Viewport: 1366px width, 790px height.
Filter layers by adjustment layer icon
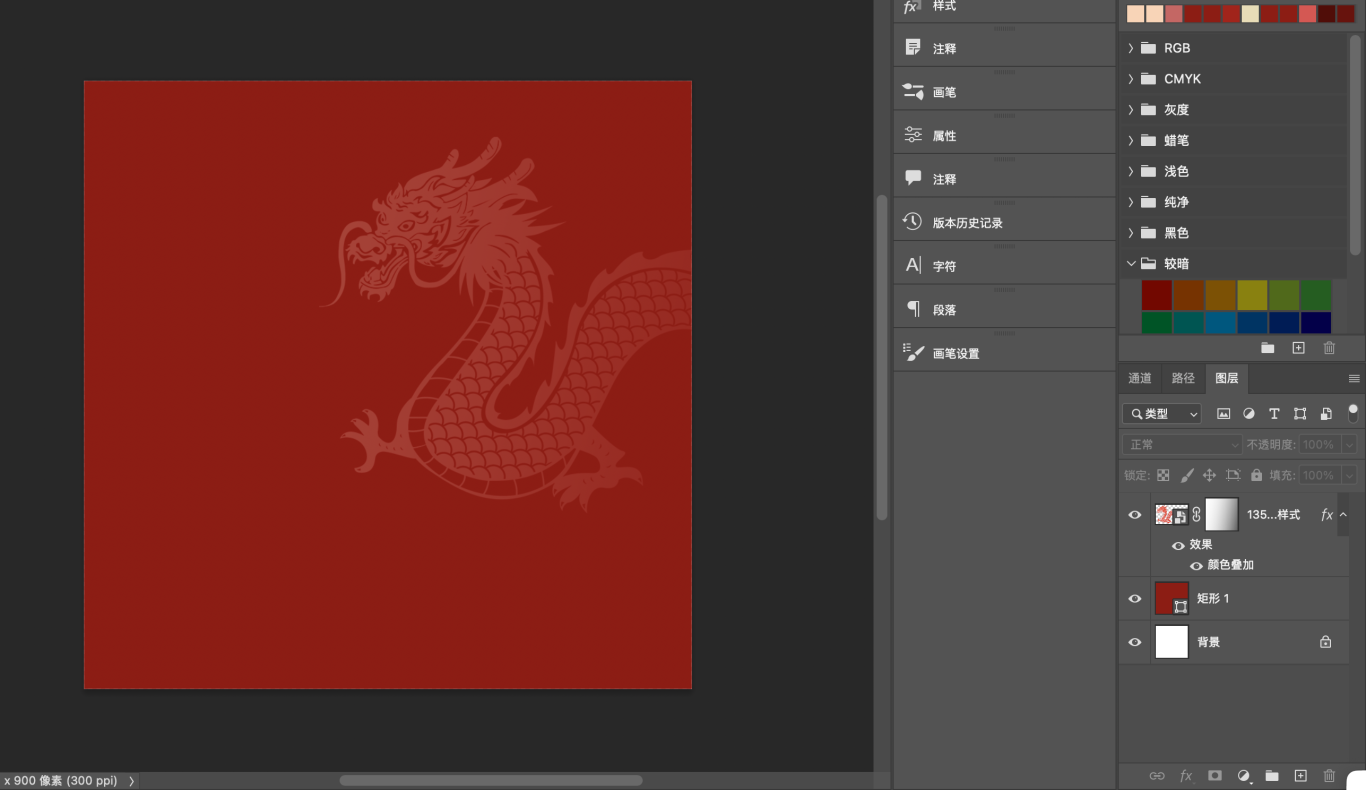click(x=1248, y=414)
